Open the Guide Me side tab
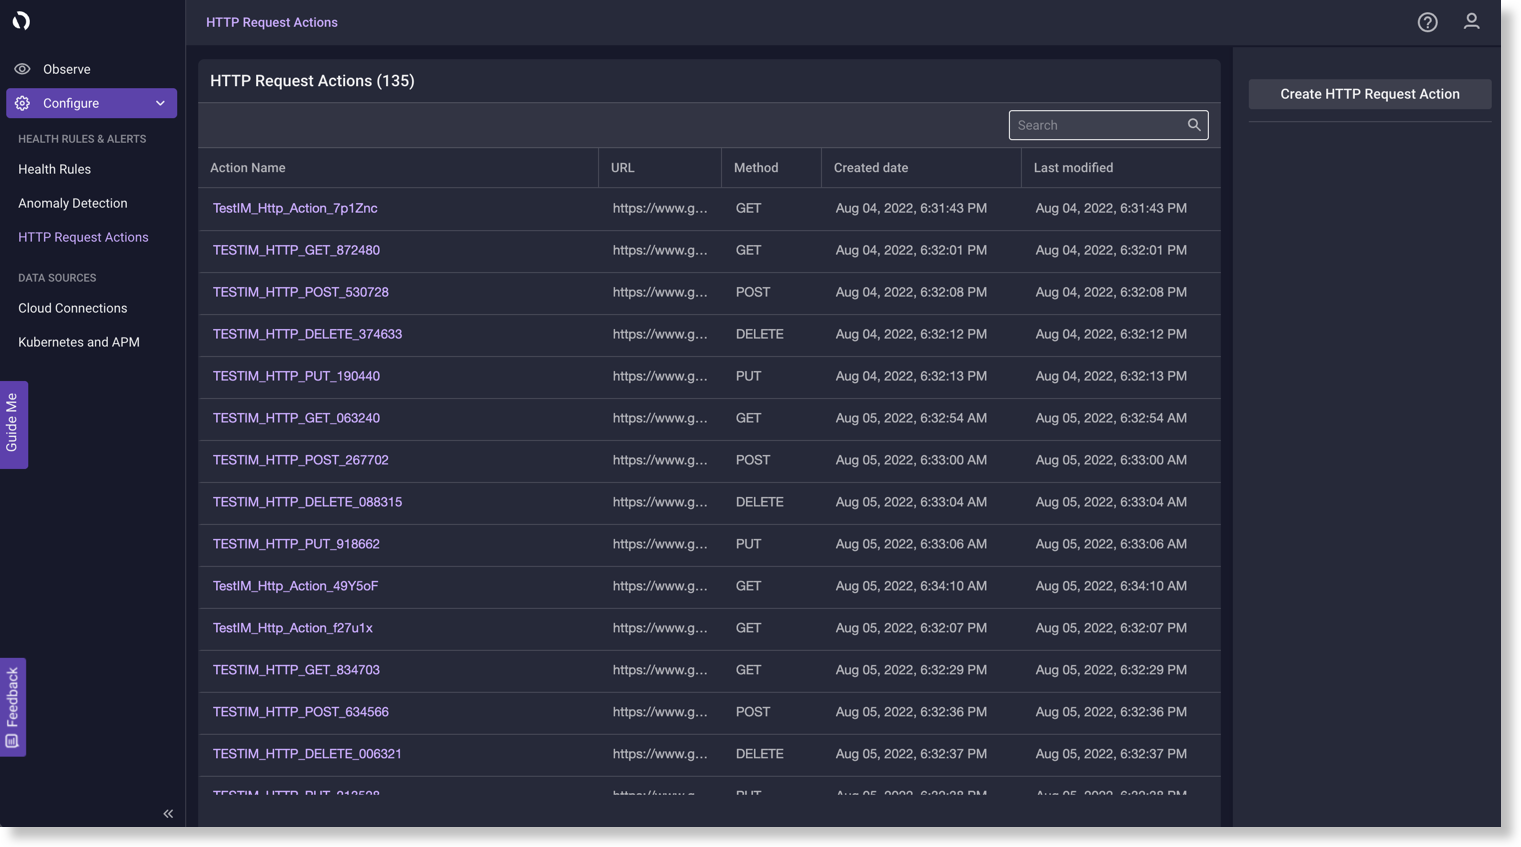This screenshot has width=1521, height=847. click(x=13, y=424)
